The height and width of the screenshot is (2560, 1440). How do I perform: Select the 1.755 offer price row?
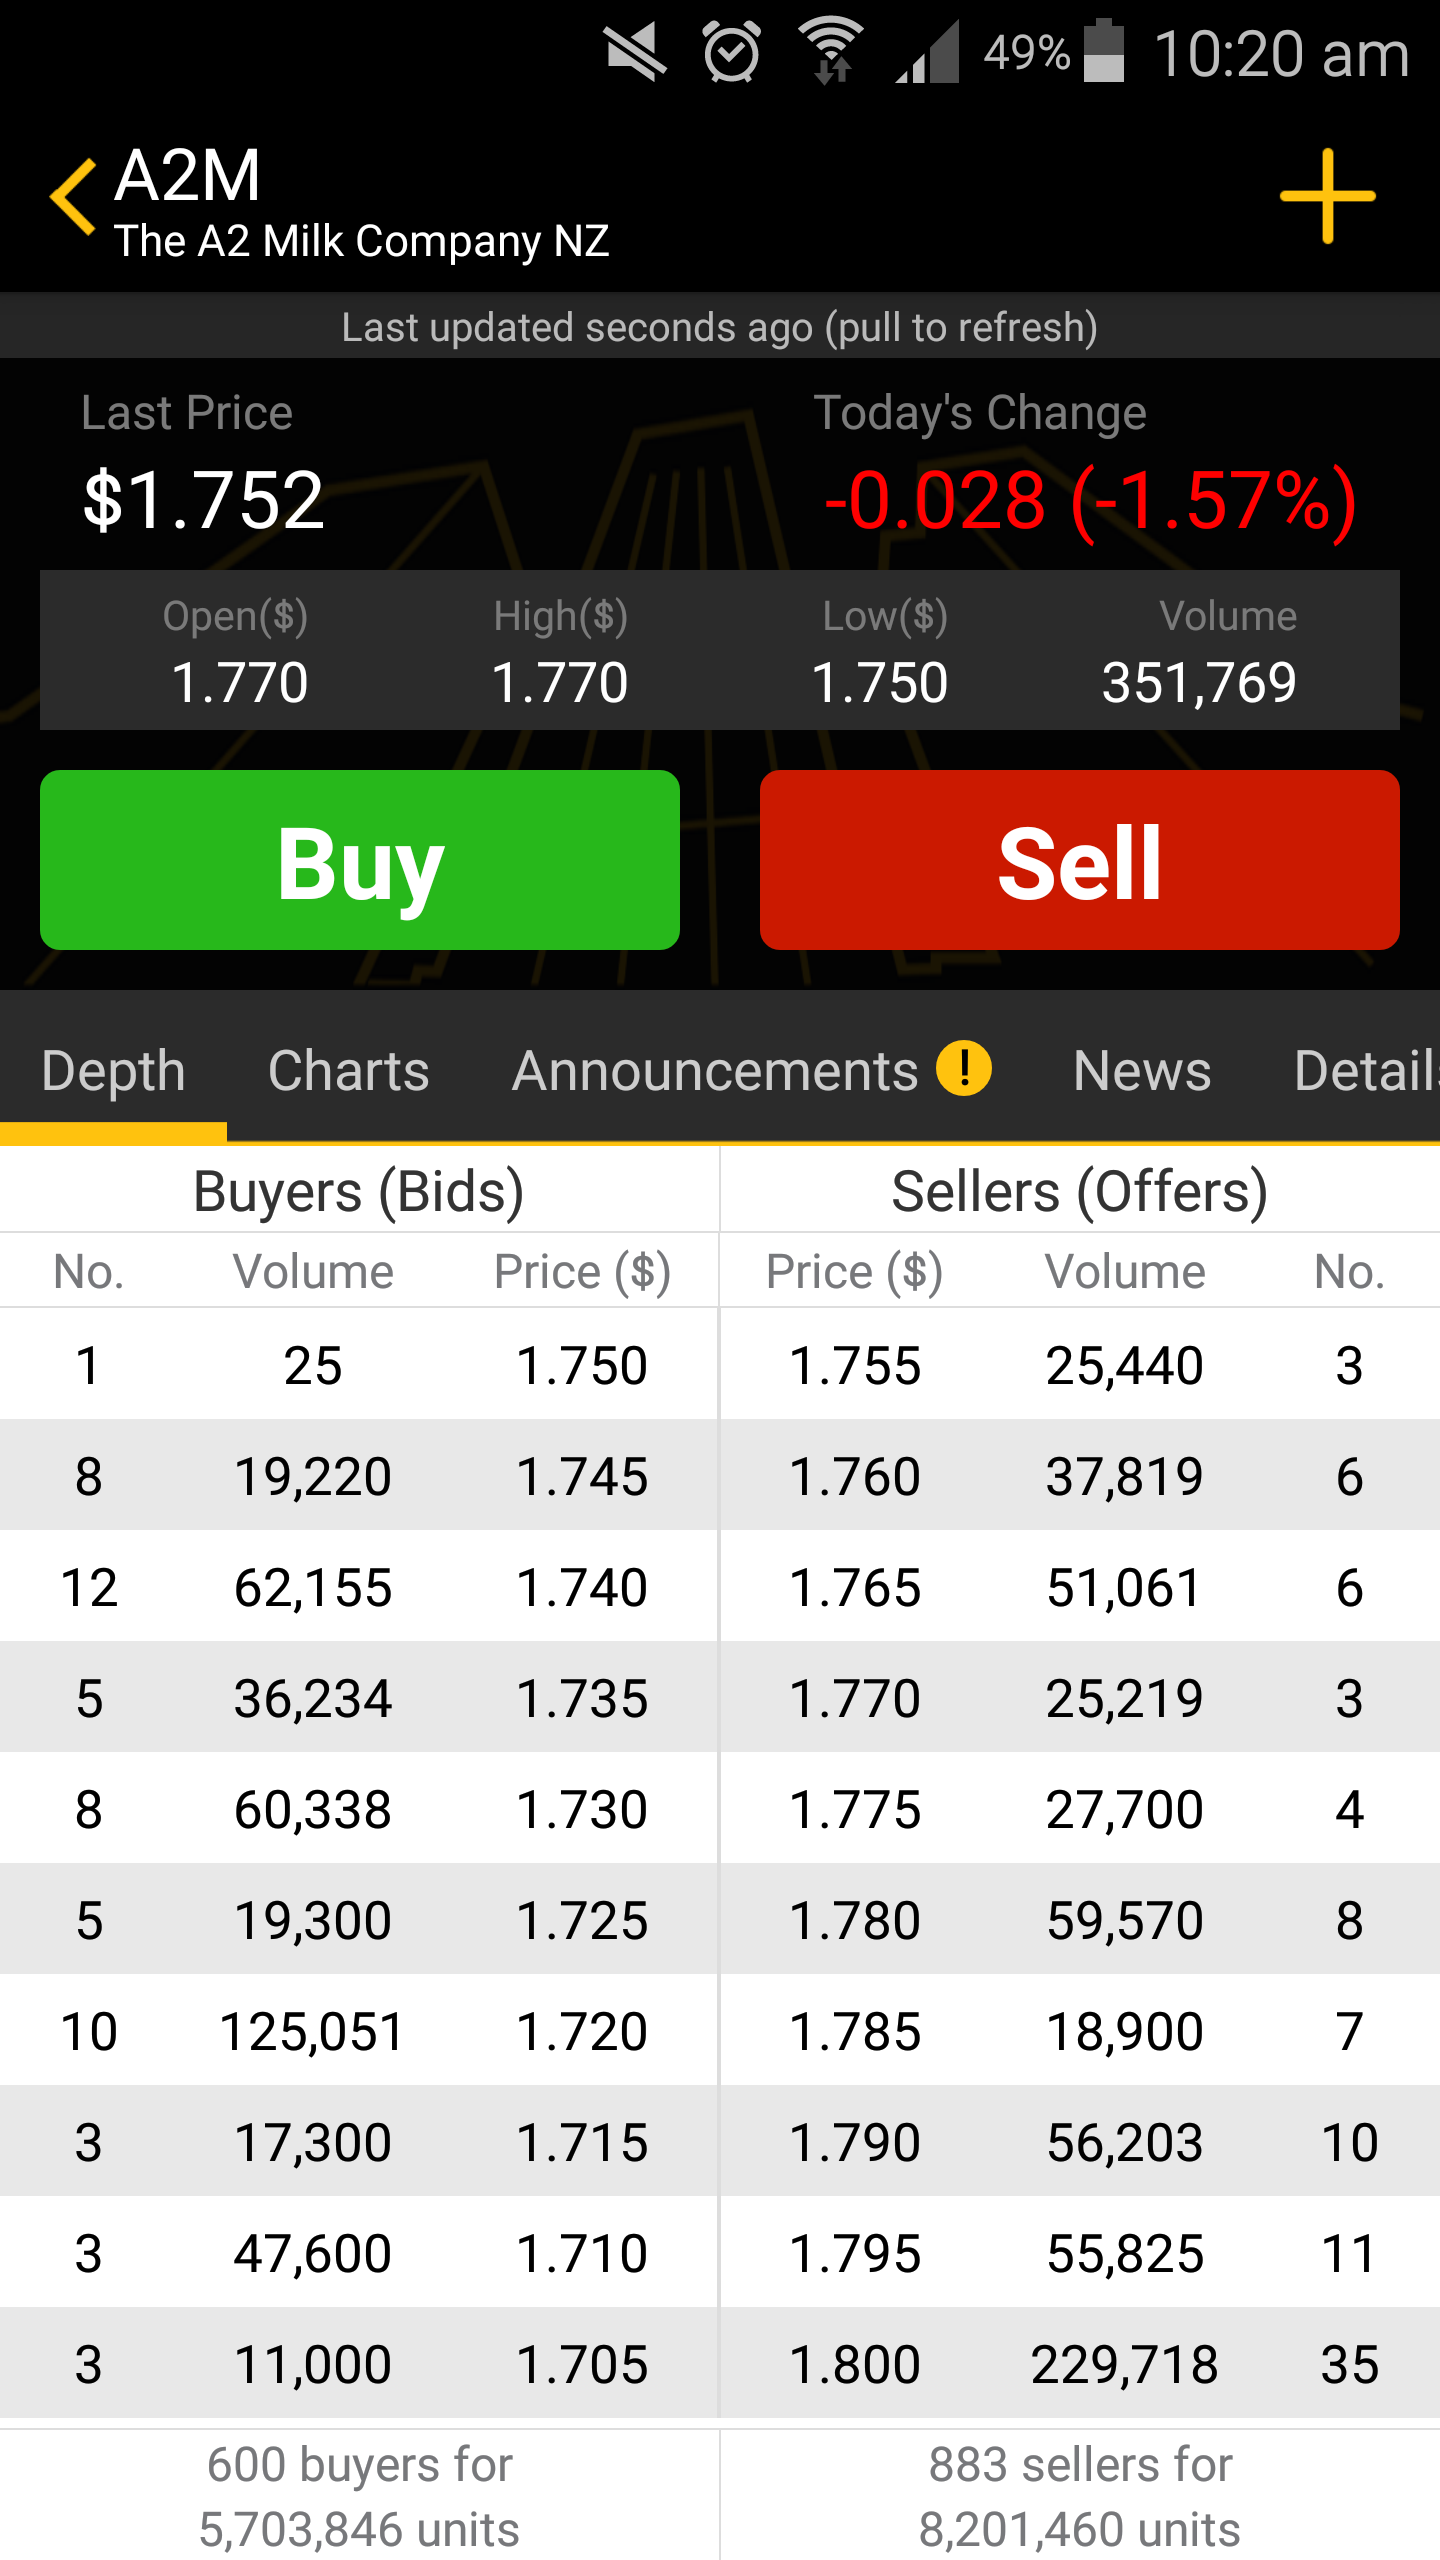point(1080,1365)
